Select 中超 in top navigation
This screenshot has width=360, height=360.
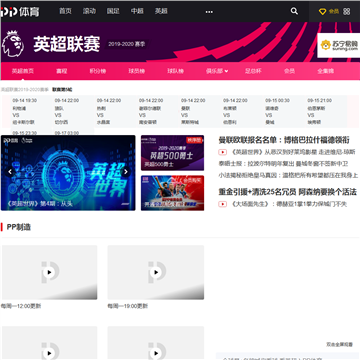click(x=137, y=11)
